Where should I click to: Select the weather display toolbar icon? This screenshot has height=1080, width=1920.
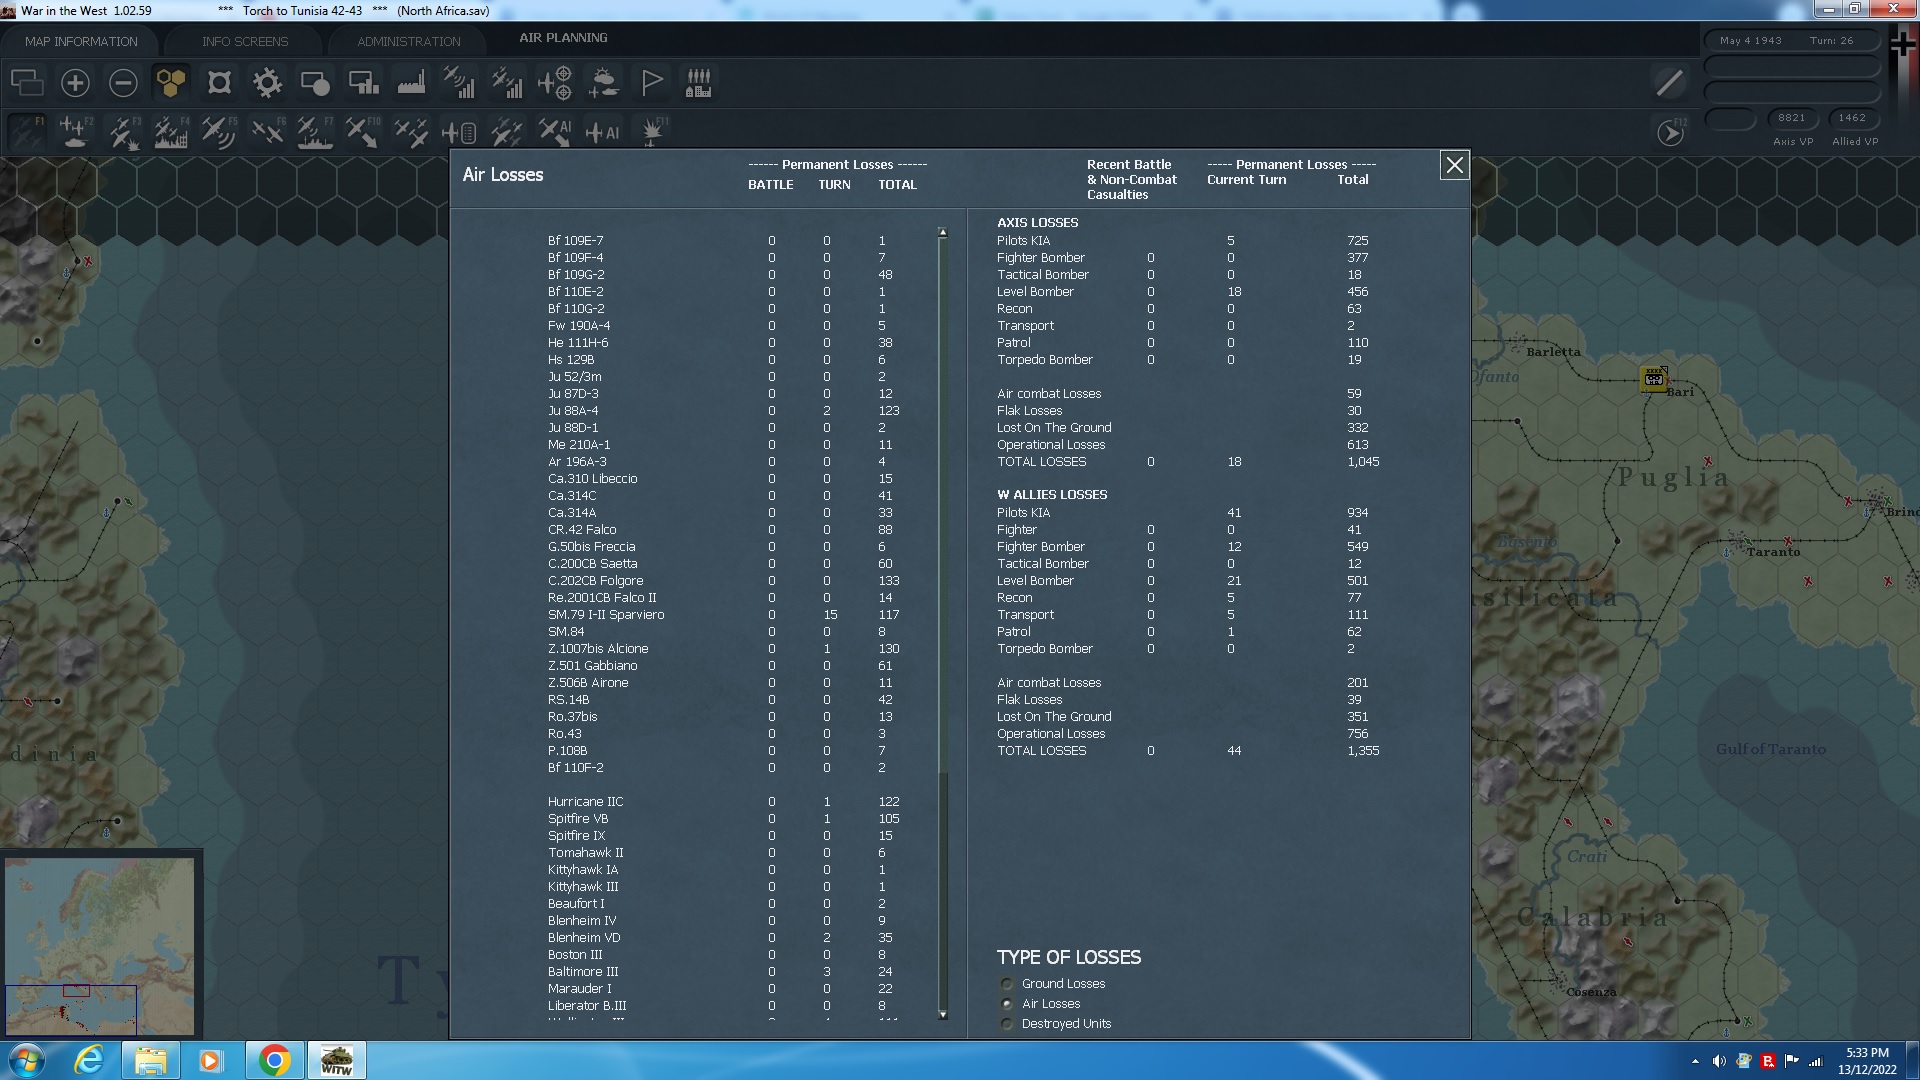[605, 83]
